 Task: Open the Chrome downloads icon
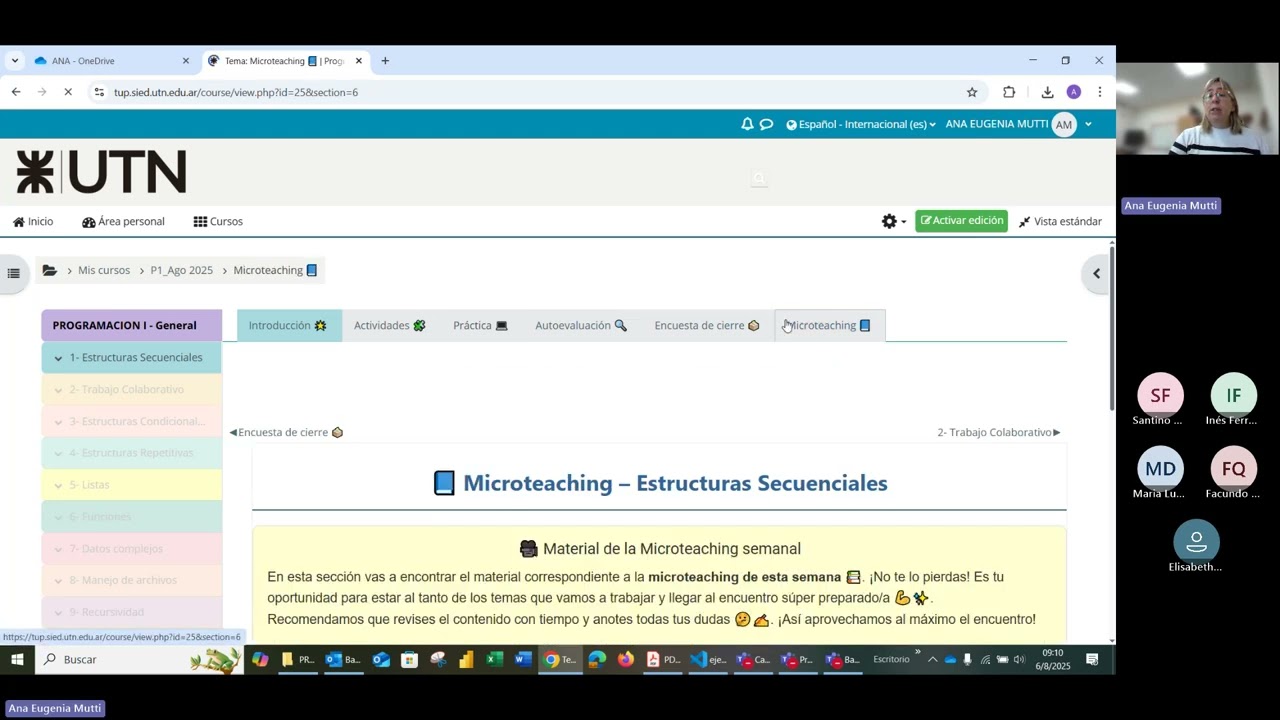(1047, 92)
